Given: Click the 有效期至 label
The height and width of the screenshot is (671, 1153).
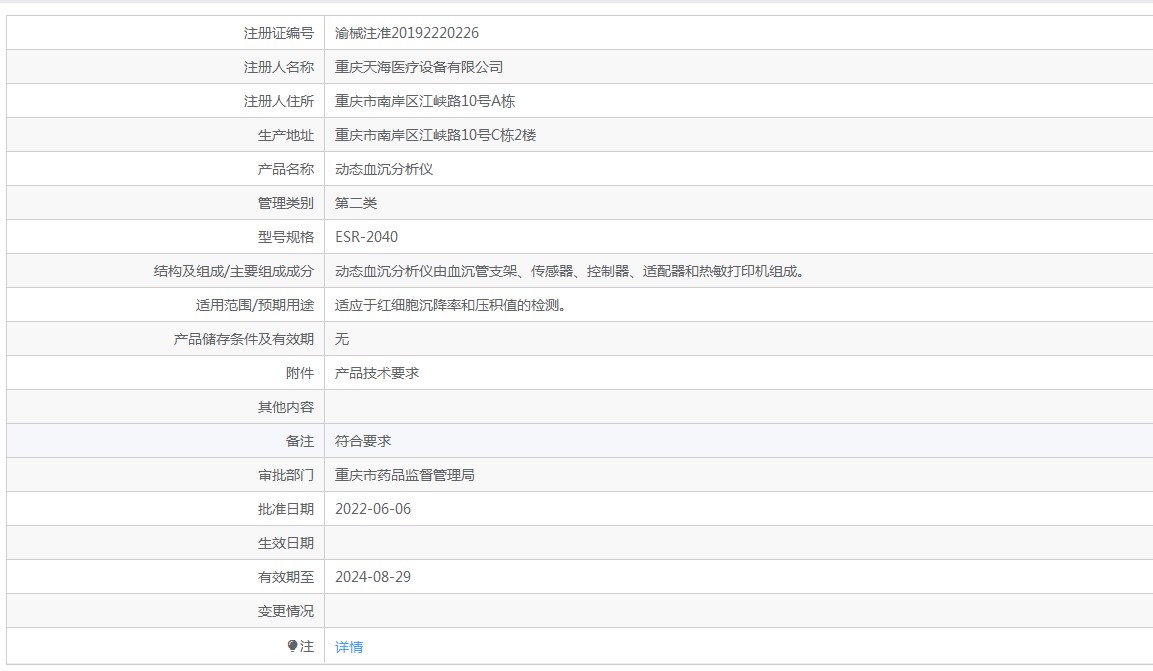Looking at the screenshot, I should click(285, 577).
